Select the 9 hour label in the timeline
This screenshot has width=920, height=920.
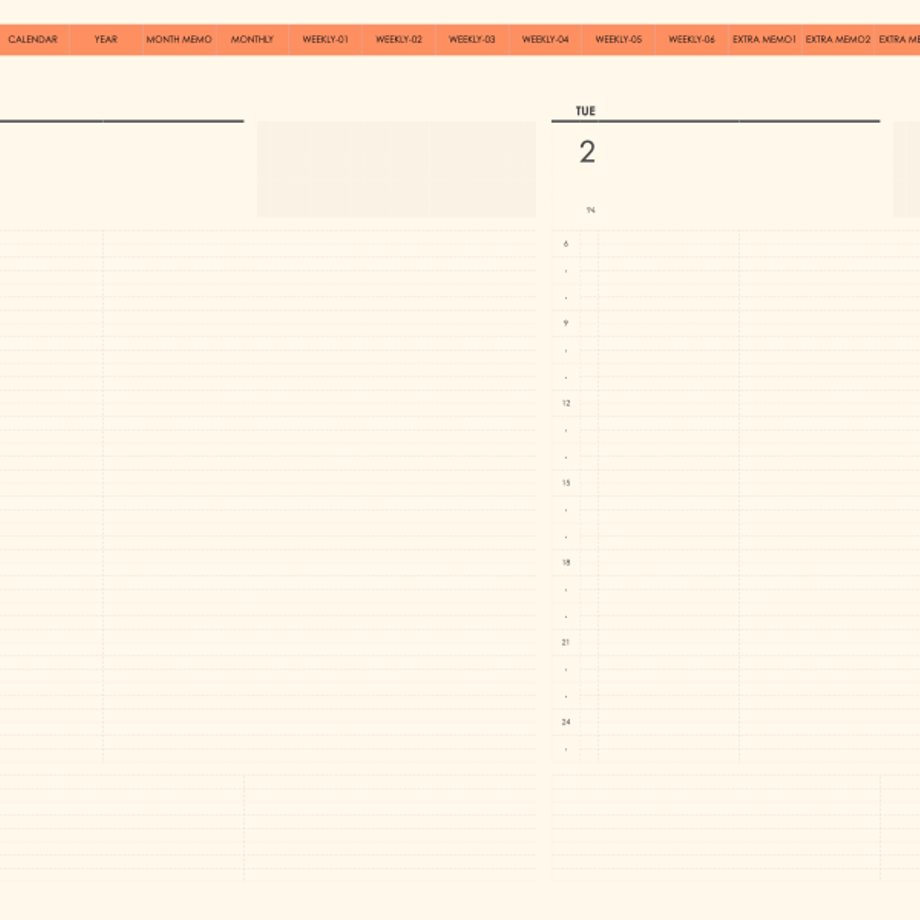tap(566, 323)
